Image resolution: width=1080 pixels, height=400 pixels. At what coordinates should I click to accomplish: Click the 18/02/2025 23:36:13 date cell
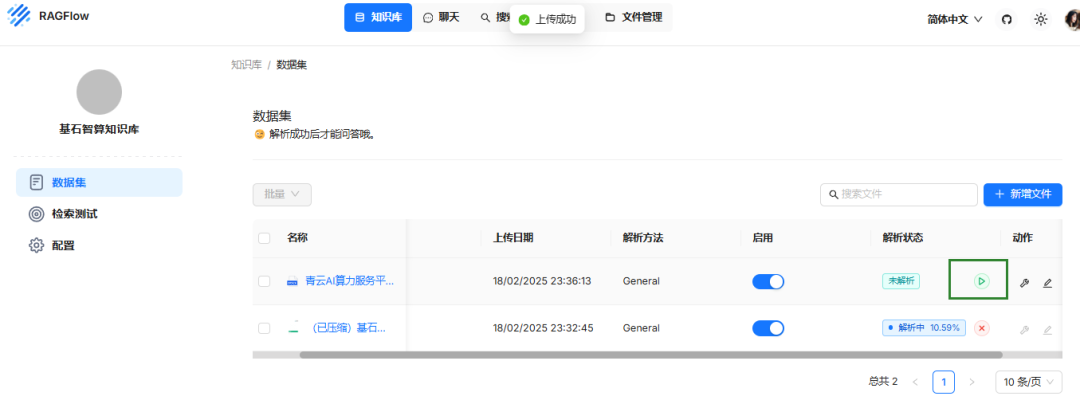point(542,281)
